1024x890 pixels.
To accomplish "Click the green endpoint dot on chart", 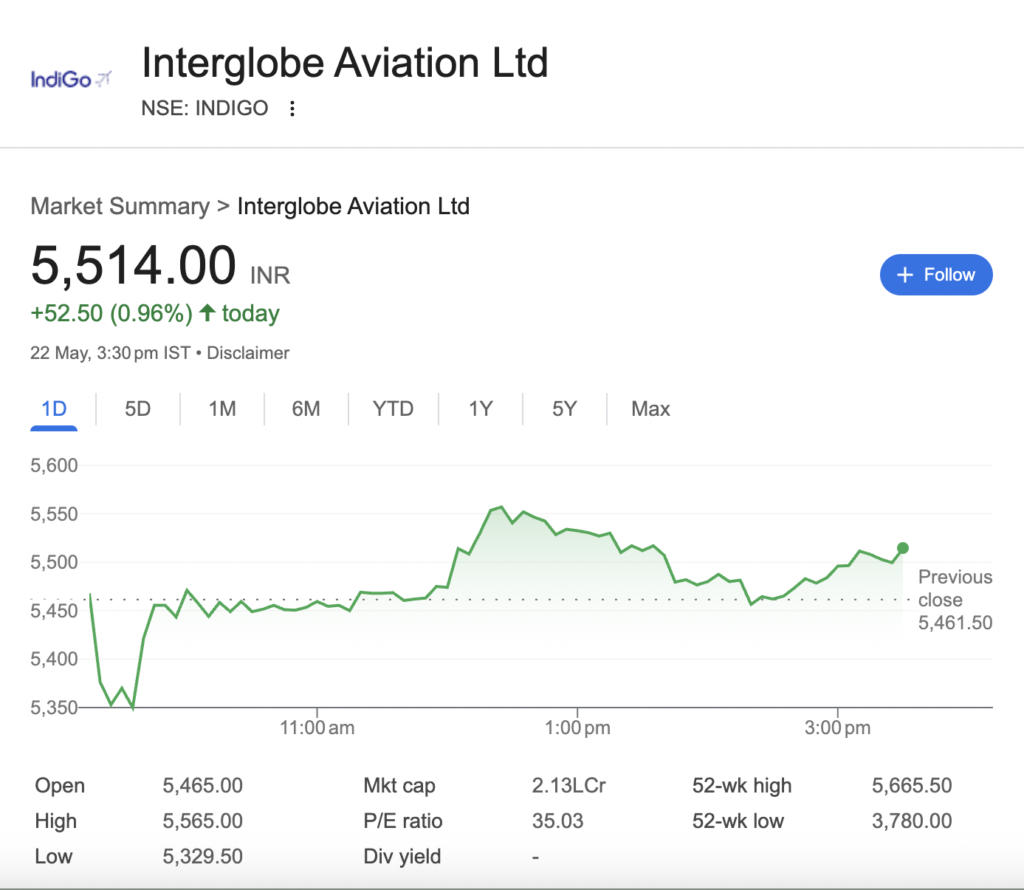I will [x=903, y=547].
